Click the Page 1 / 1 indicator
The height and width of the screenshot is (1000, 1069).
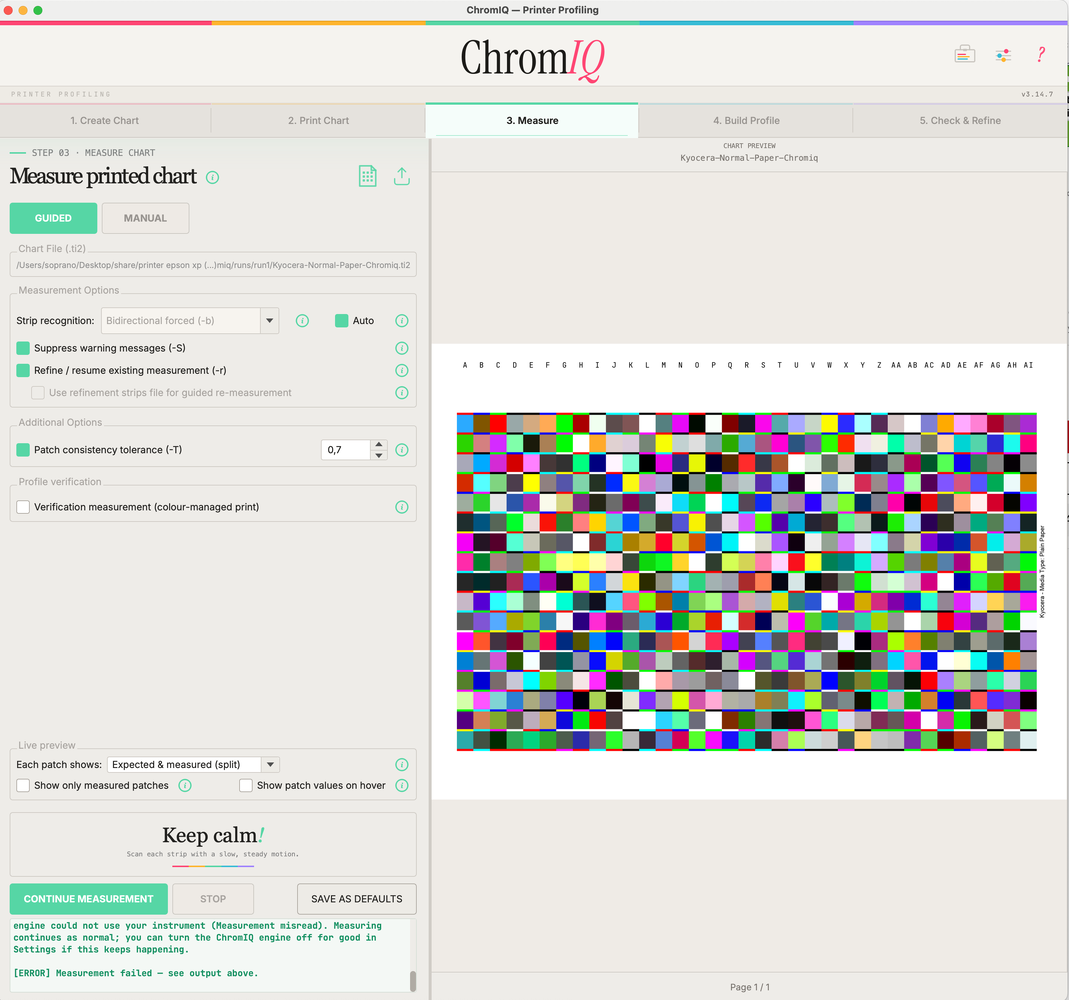(x=750, y=987)
